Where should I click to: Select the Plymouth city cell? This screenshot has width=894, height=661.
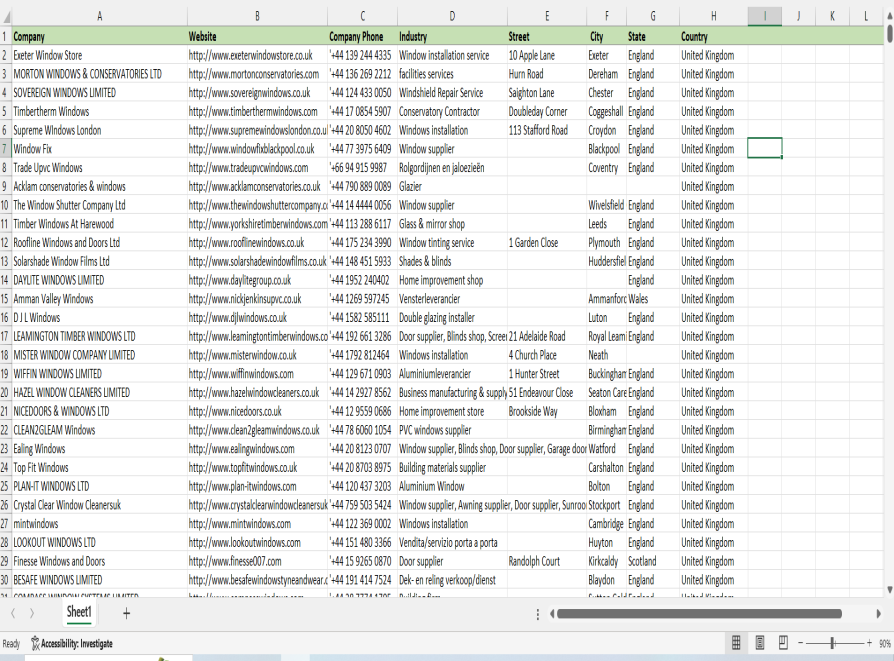coord(607,243)
